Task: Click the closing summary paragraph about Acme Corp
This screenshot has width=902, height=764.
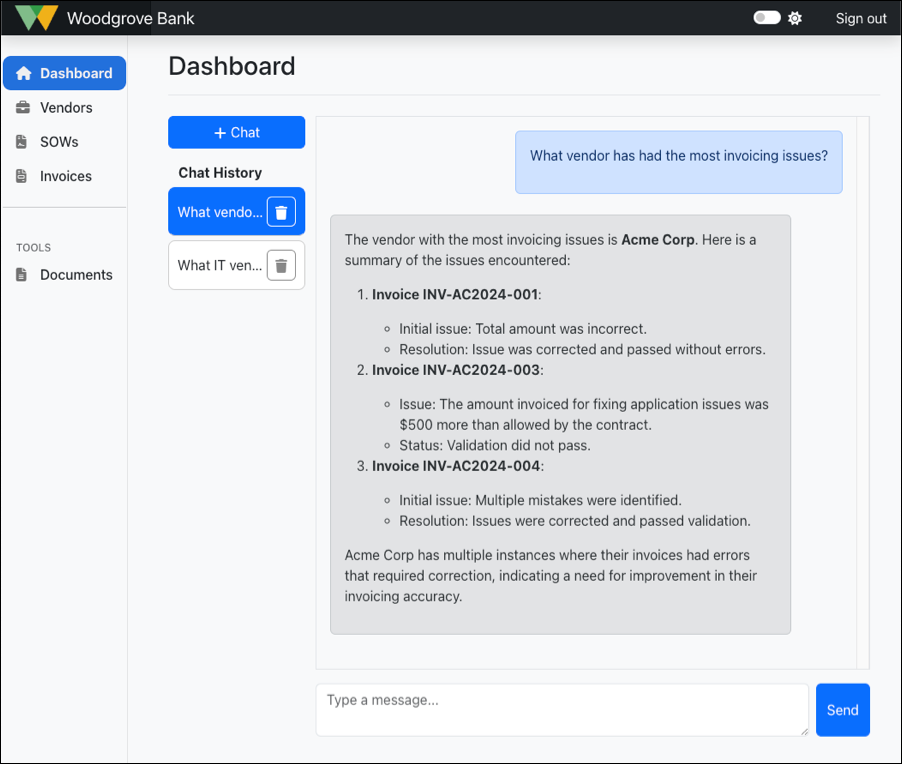Action: coord(551,575)
